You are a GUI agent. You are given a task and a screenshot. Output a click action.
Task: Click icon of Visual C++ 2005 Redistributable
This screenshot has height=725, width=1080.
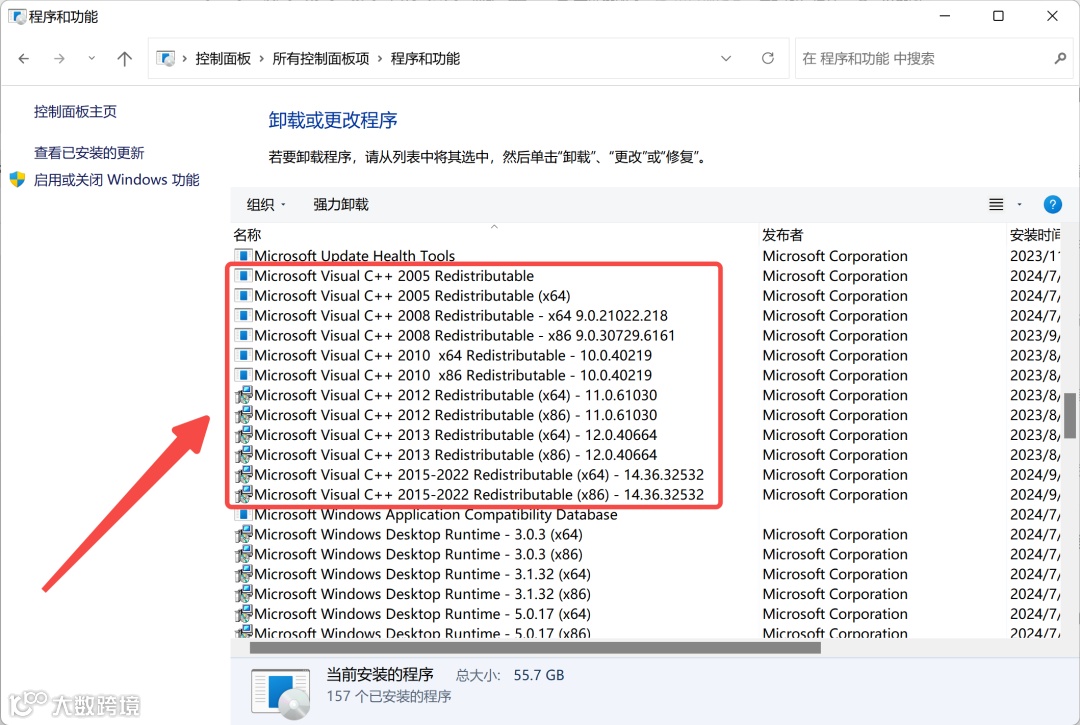(243, 276)
